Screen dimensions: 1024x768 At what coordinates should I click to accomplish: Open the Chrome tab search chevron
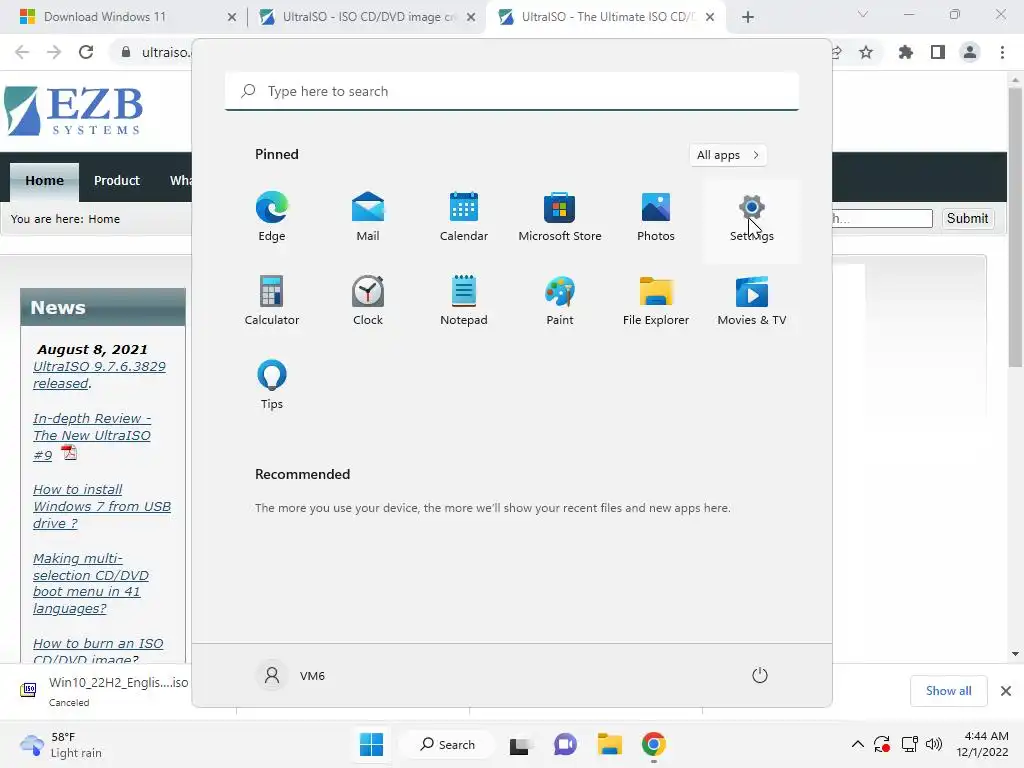coord(863,14)
